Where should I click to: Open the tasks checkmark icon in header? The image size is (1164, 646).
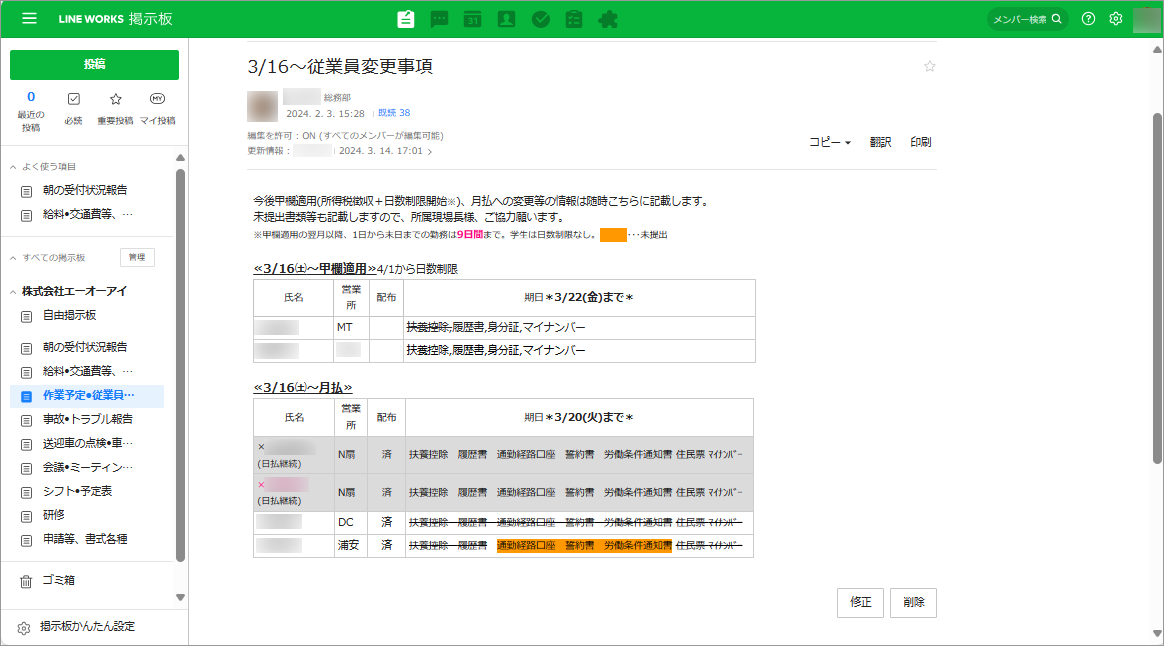541,19
